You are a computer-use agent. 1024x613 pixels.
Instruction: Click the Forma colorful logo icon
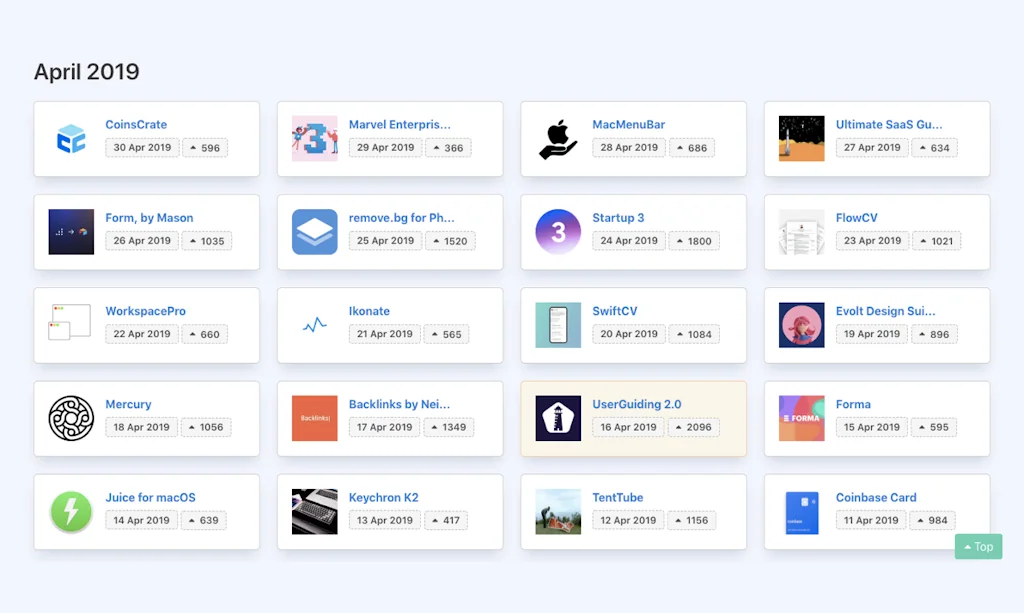(x=802, y=418)
